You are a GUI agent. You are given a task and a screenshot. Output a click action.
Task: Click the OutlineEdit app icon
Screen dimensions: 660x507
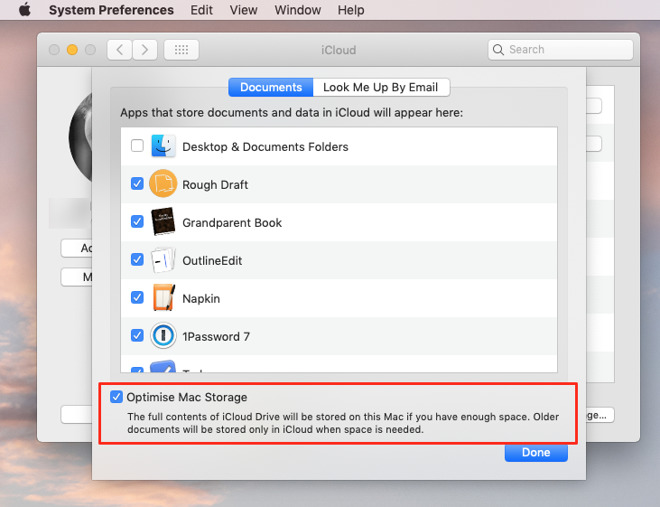163,260
